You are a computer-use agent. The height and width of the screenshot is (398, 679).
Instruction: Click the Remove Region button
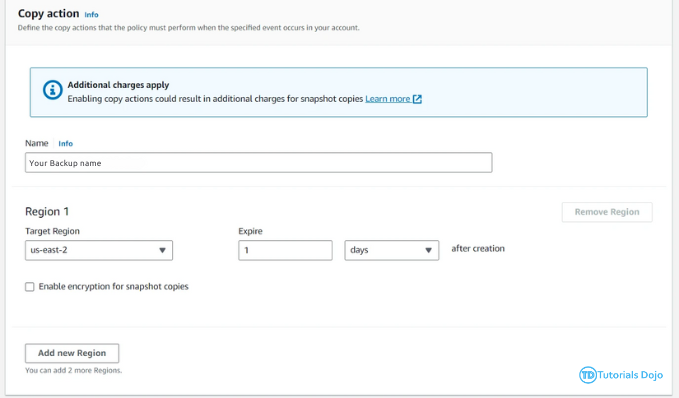pyautogui.click(x=607, y=212)
